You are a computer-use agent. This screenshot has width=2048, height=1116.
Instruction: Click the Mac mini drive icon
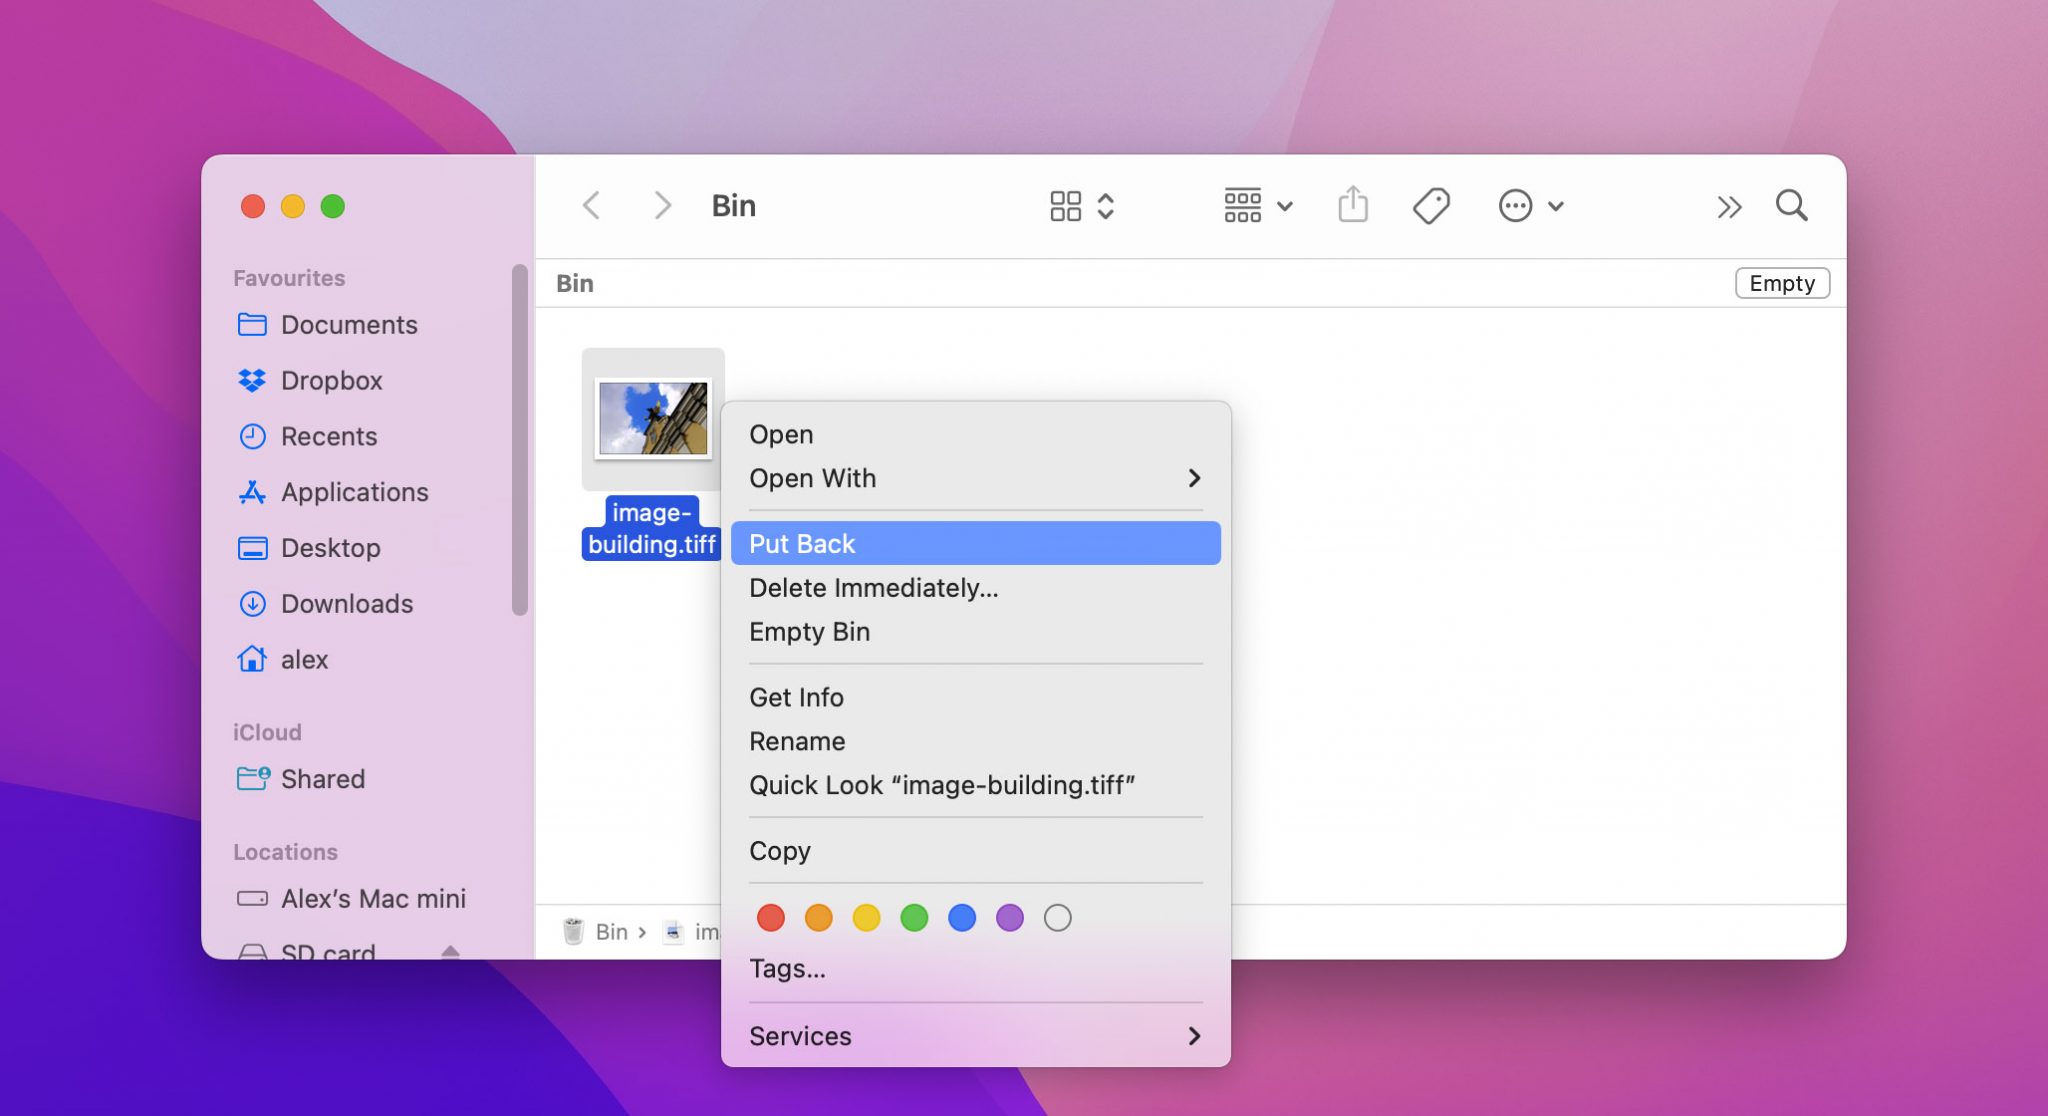(252, 898)
